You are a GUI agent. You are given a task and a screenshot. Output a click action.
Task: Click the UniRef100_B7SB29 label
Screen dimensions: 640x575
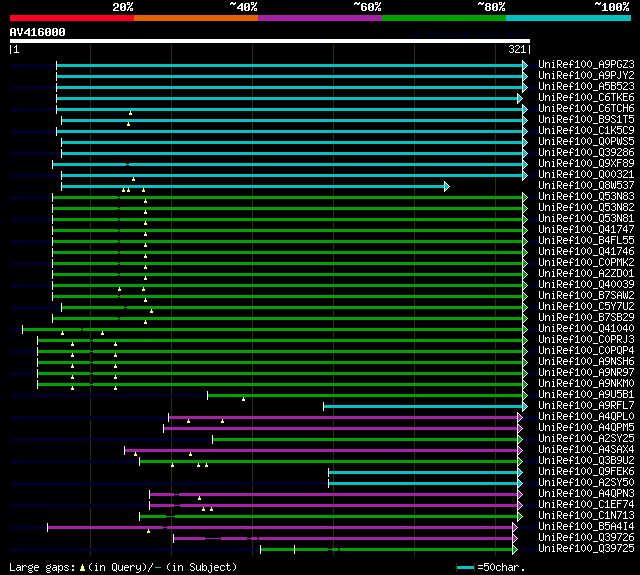(586, 318)
